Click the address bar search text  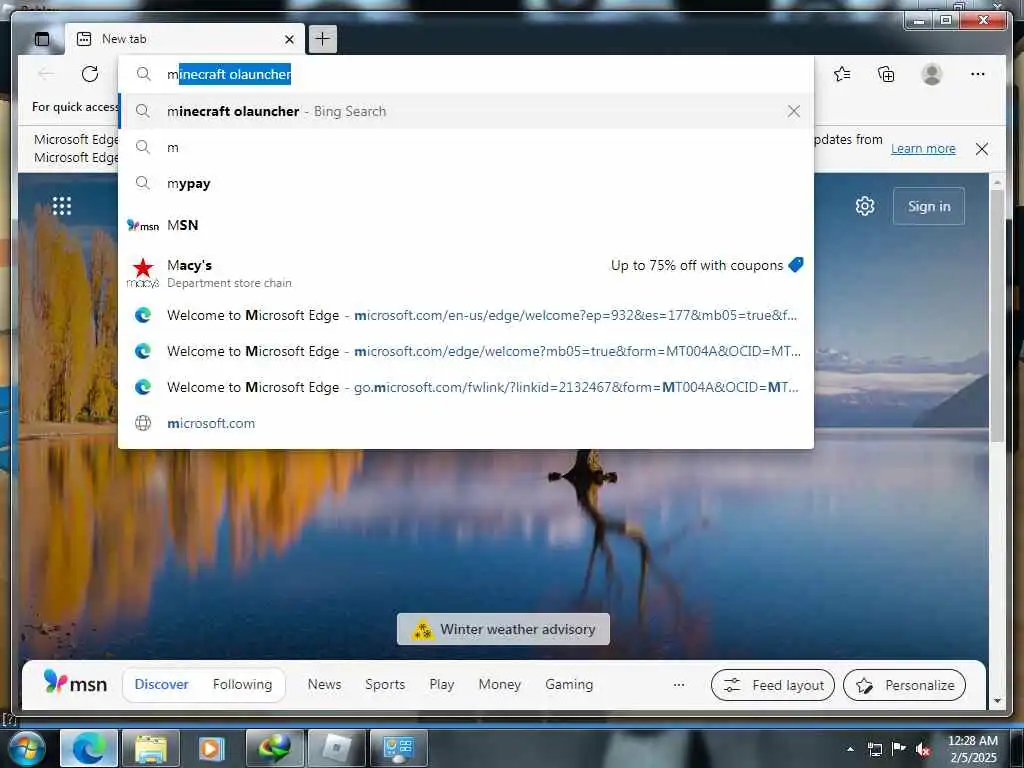pos(229,74)
